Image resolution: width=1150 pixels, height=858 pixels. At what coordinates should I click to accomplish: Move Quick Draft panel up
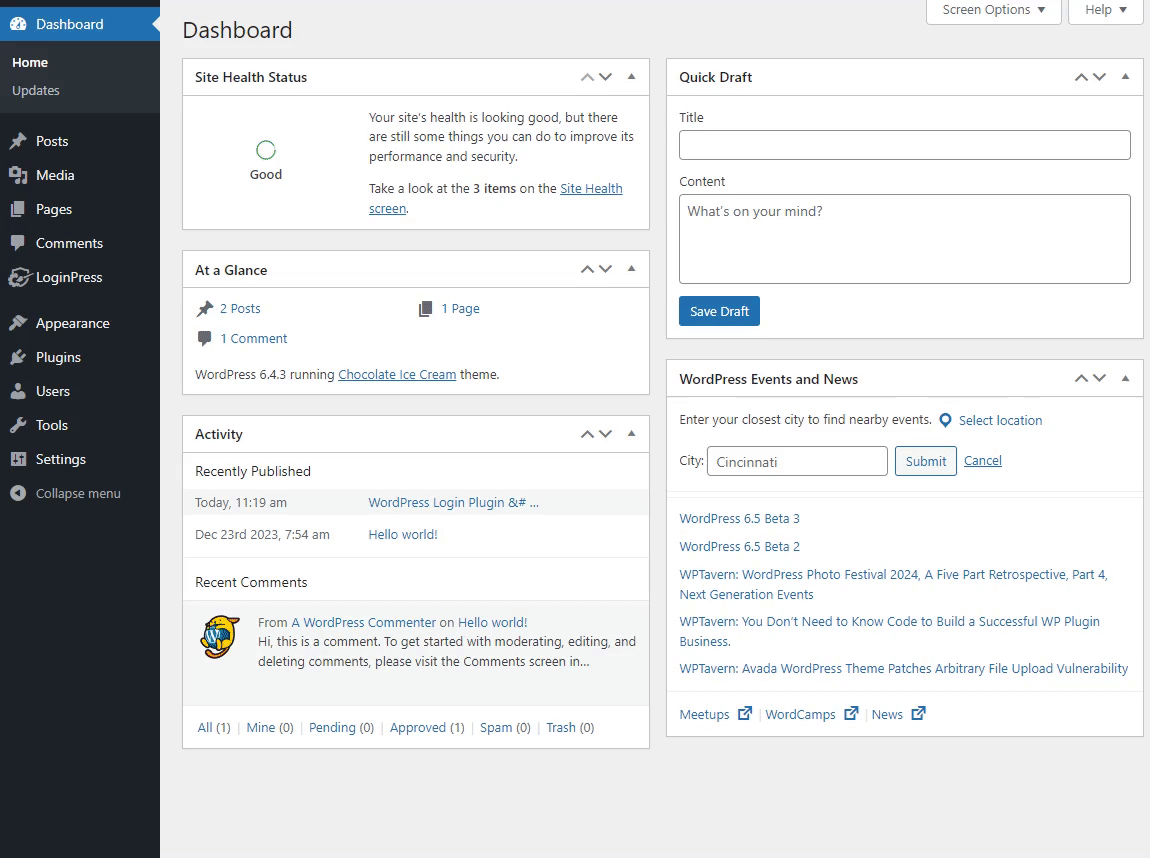pos(1081,77)
